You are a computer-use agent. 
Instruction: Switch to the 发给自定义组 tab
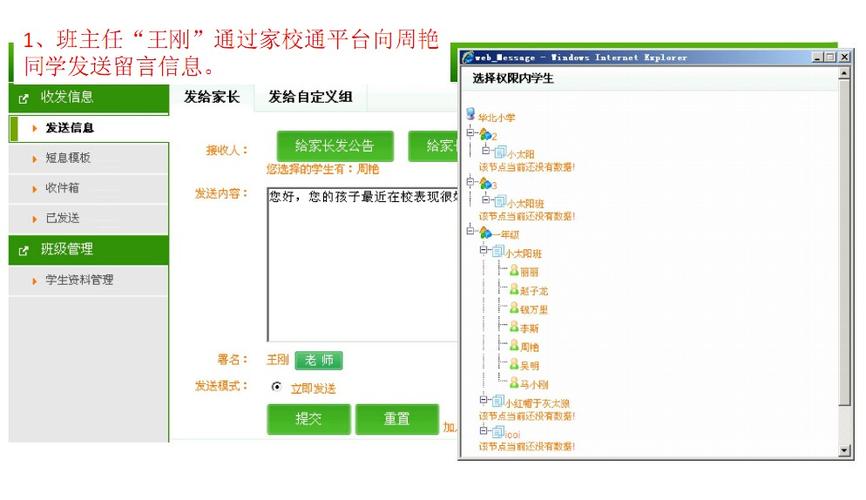tap(310, 97)
